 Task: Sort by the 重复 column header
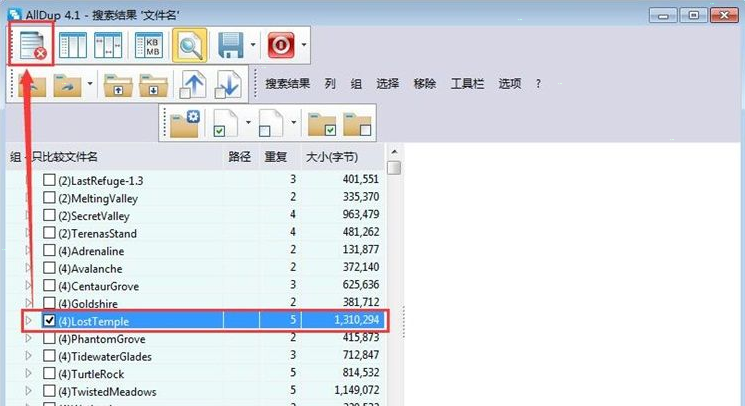click(x=275, y=157)
